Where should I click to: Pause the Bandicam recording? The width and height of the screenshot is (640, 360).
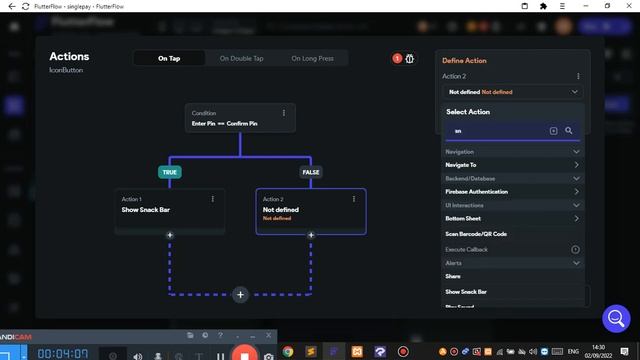point(220,356)
